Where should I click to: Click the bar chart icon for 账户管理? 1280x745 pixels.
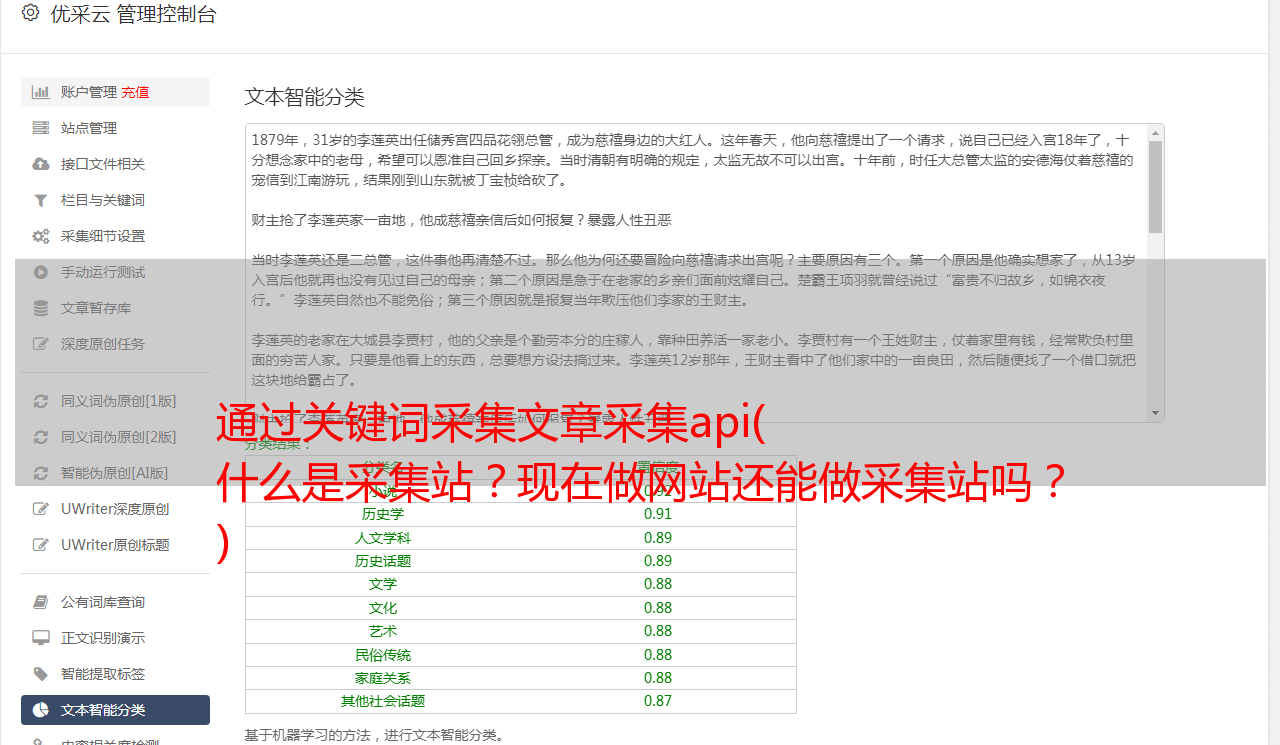pos(41,92)
